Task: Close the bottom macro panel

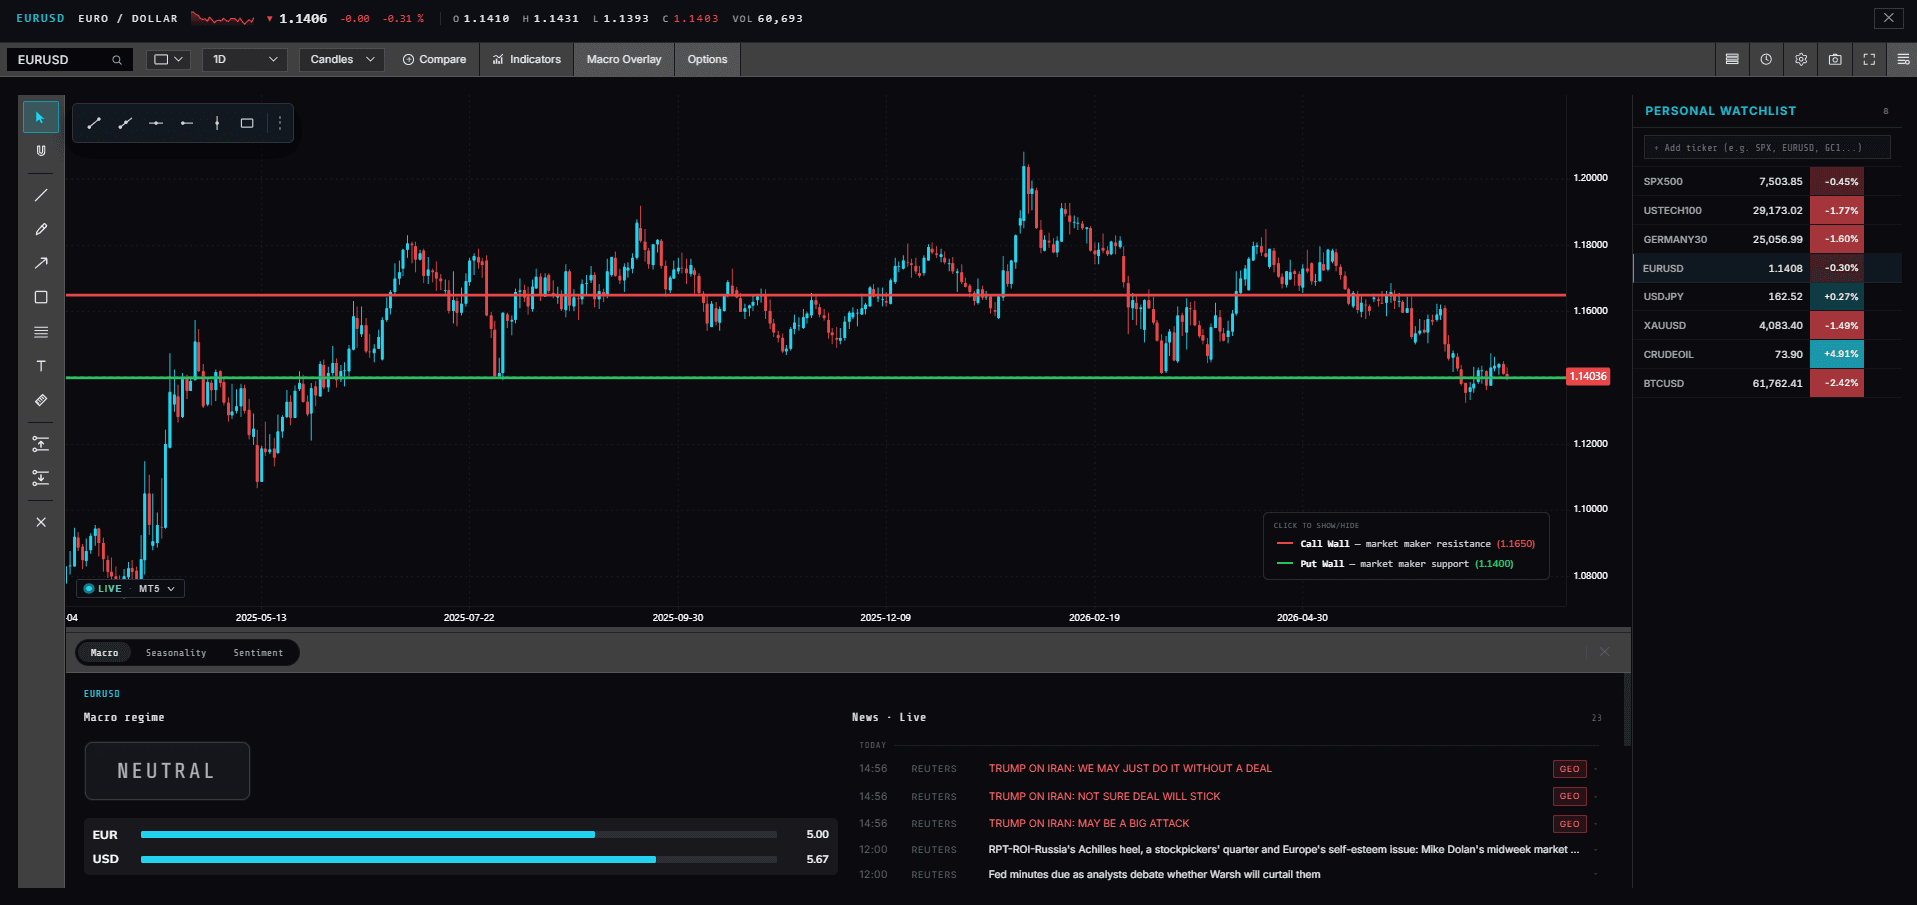Action: 1605,652
